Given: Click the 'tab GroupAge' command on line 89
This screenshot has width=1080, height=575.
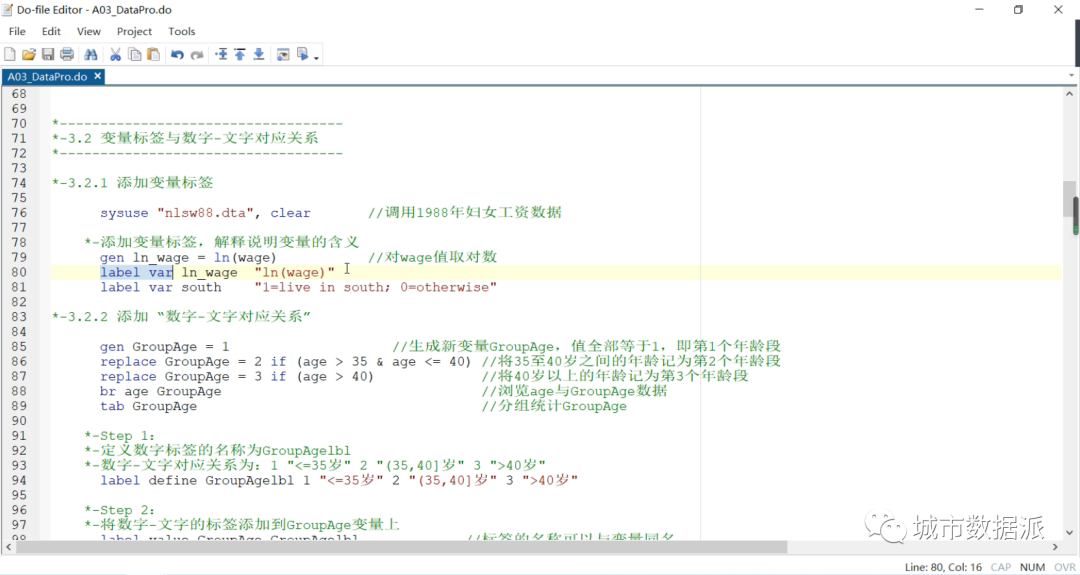Looking at the screenshot, I should (148, 406).
